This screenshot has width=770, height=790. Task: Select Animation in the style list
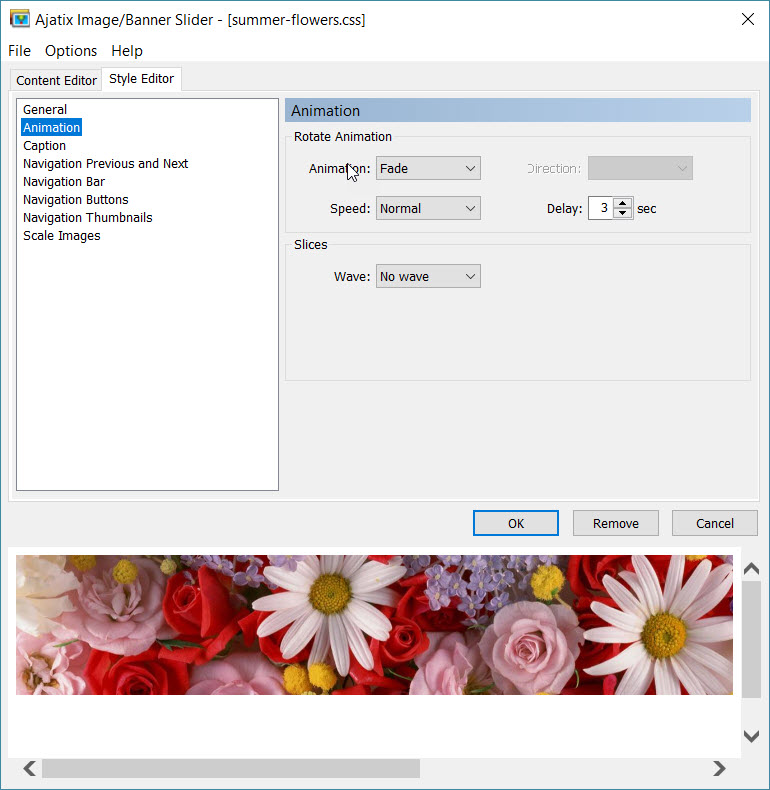(51, 127)
